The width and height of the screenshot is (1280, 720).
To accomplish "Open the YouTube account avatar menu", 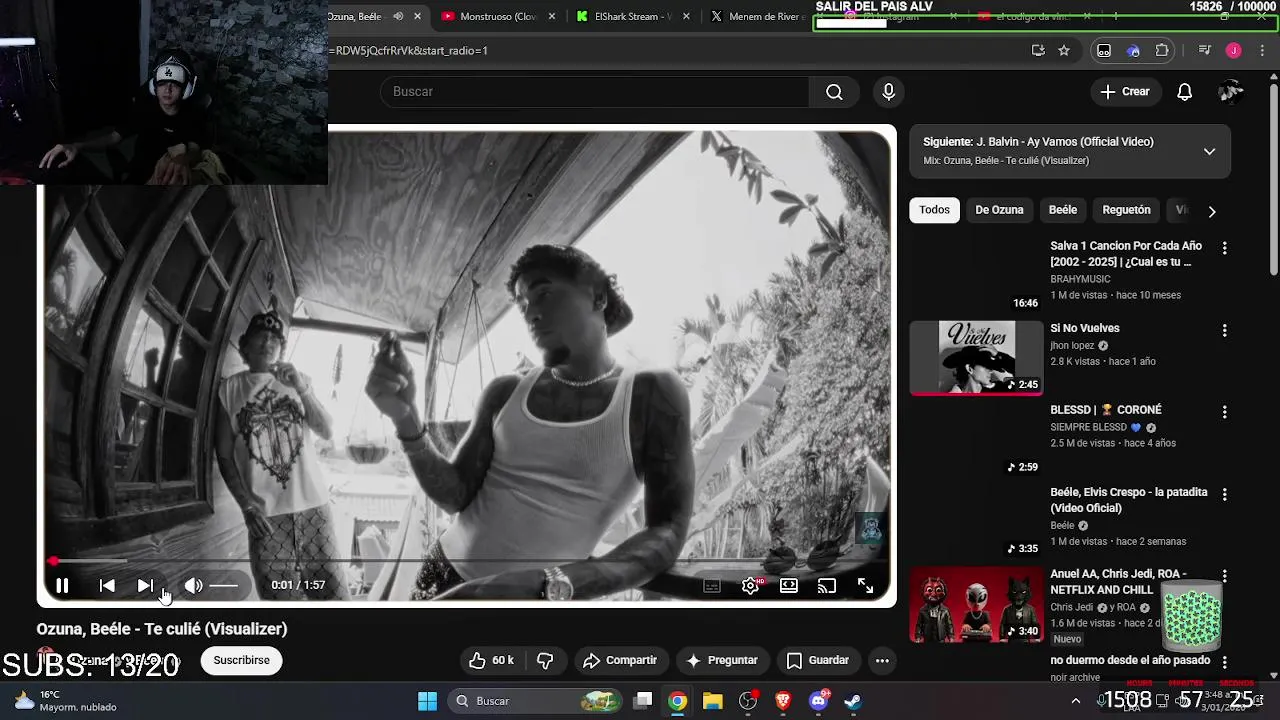I will click(x=1231, y=92).
